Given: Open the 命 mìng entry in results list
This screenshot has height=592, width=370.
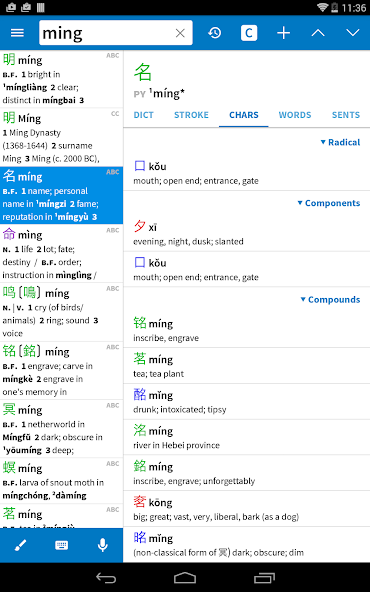Looking at the screenshot, I should [x=62, y=254].
